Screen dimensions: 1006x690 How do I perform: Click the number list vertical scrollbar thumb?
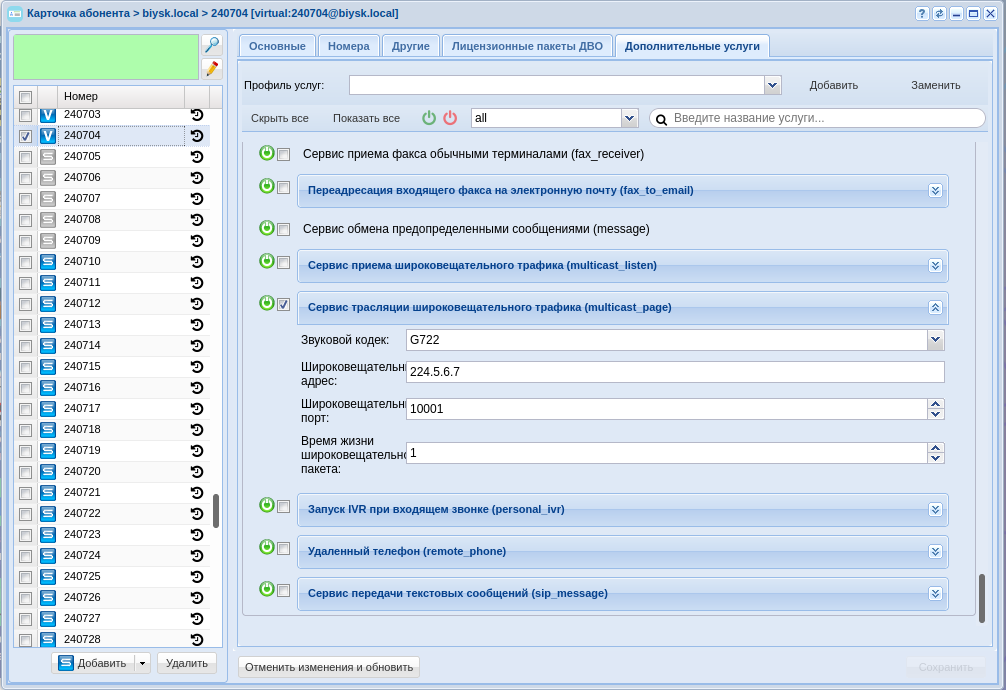pyautogui.click(x=216, y=511)
